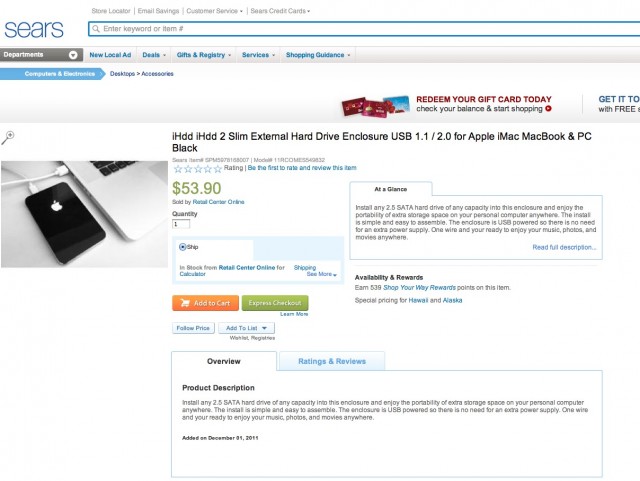The image size is (640, 481).
Task: Click the zoom magnifier icon above the product image
Action: click(x=7, y=138)
